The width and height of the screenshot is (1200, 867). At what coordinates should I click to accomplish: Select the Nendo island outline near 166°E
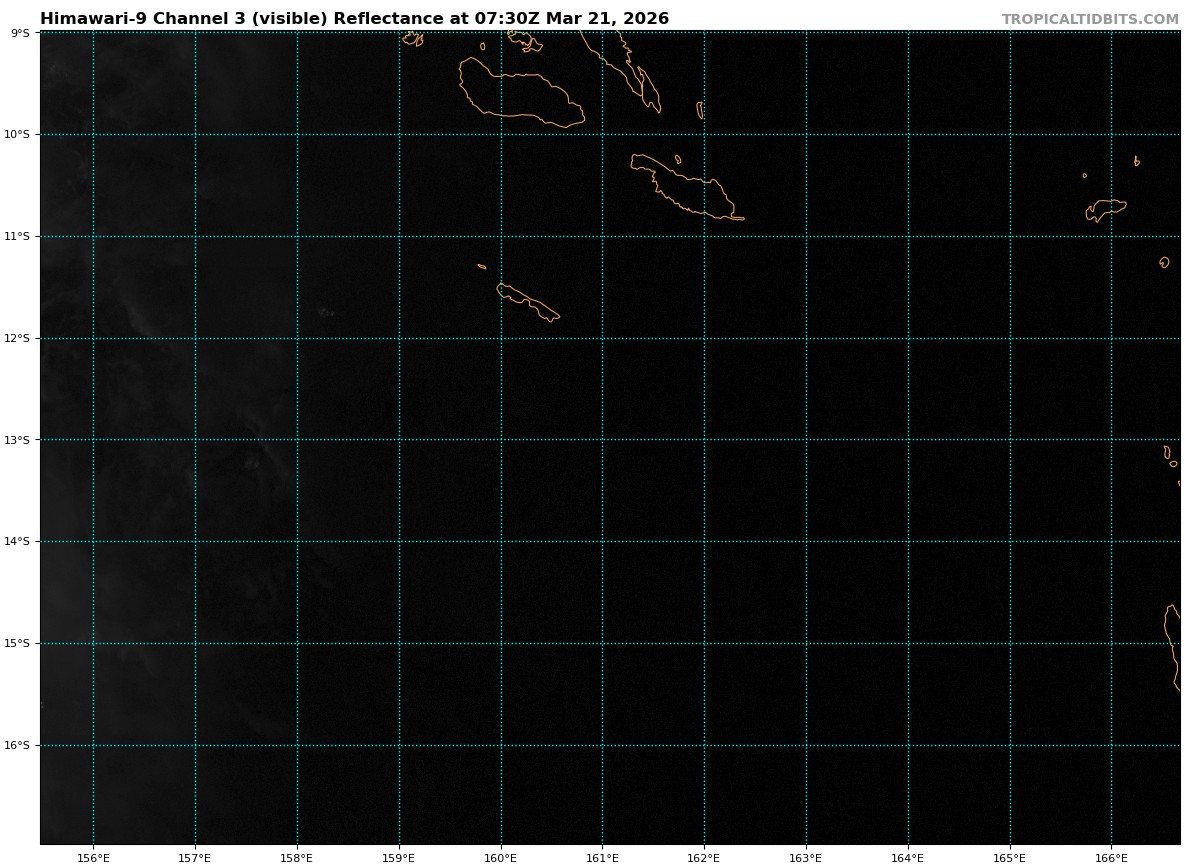[x=1106, y=209]
